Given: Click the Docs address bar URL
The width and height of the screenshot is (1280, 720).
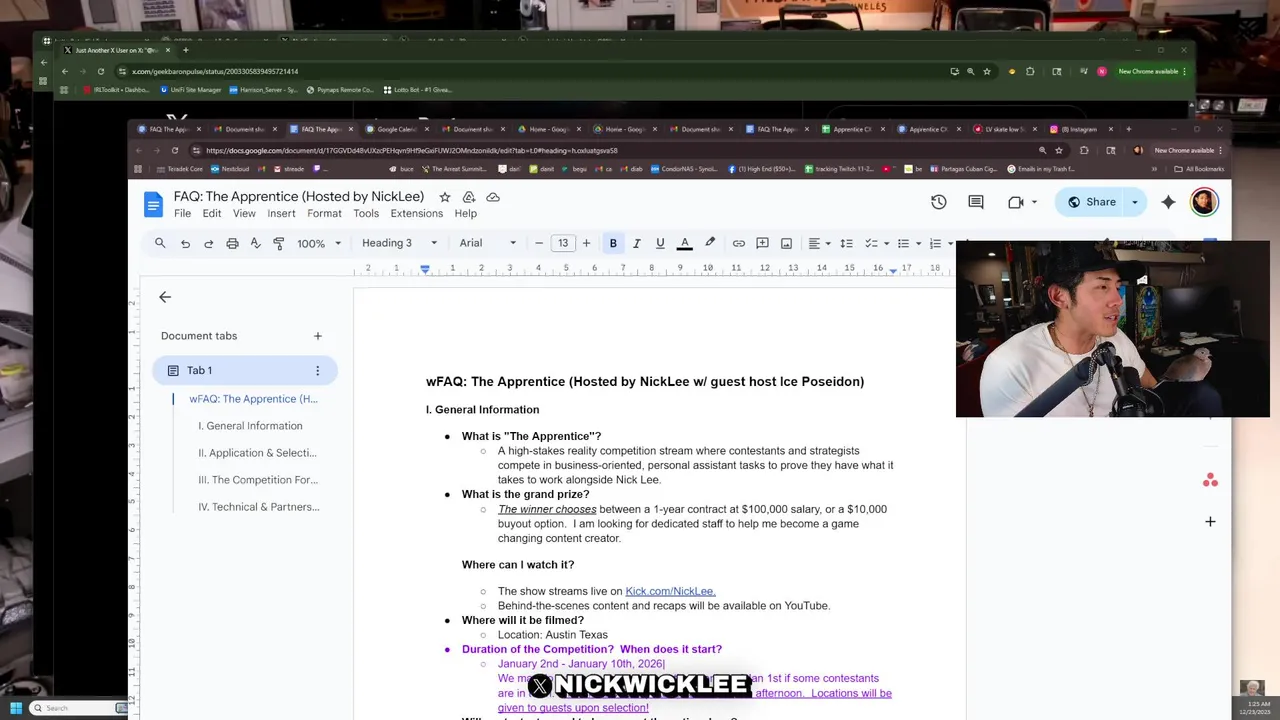Looking at the screenshot, I should [x=412, y=151].
